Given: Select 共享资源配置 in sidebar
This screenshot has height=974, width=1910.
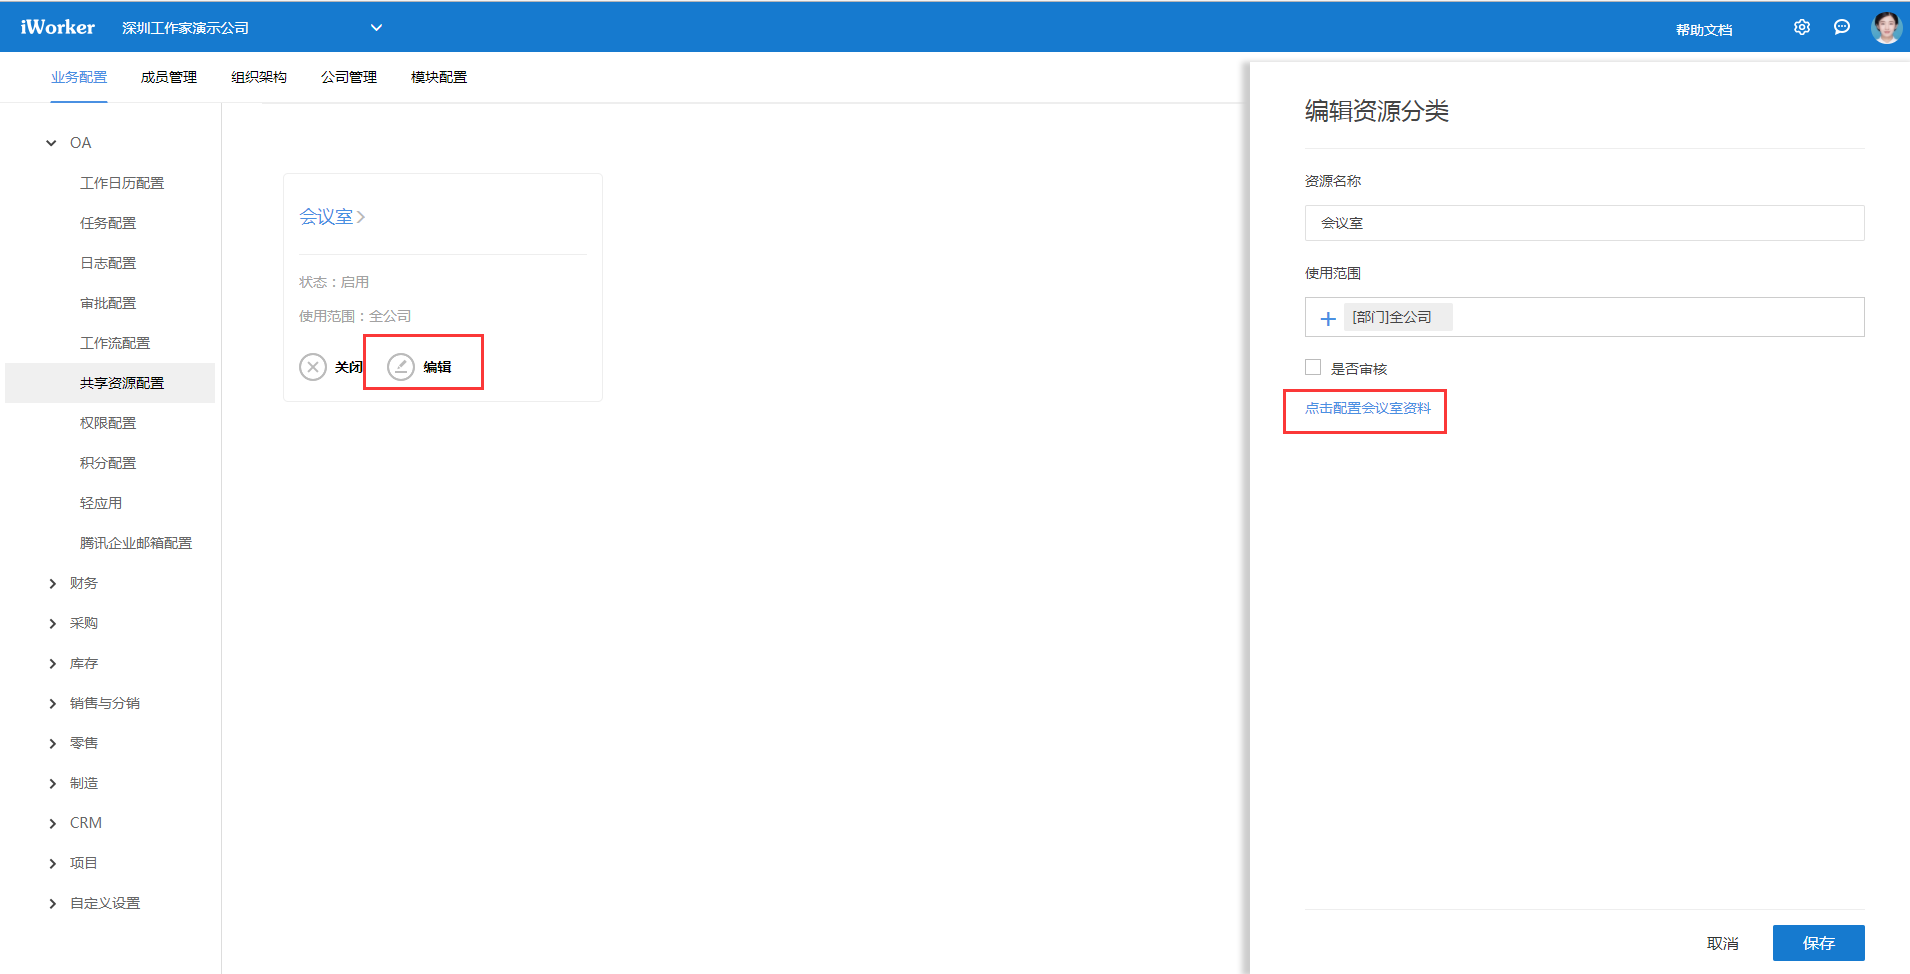Looking at the screenshot, I should pyautogui.click(x=110, y=383).
